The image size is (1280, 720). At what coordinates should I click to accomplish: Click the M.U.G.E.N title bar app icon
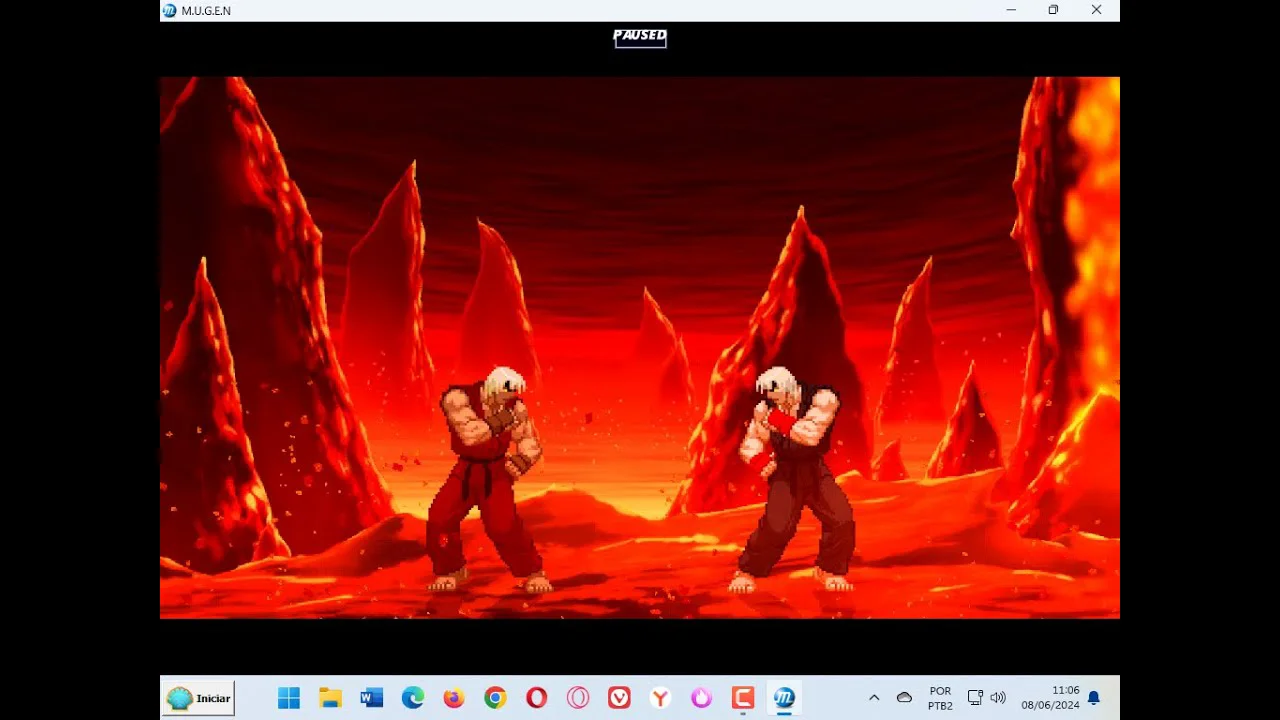pos(170,10)
